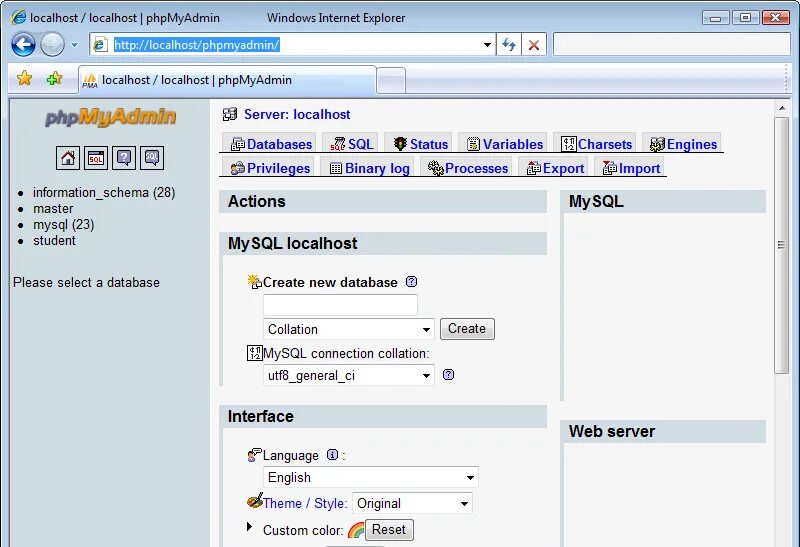Open the Privileges tab
The height and width of the screenshot is (547, 800).
click(x=270, y=168)
